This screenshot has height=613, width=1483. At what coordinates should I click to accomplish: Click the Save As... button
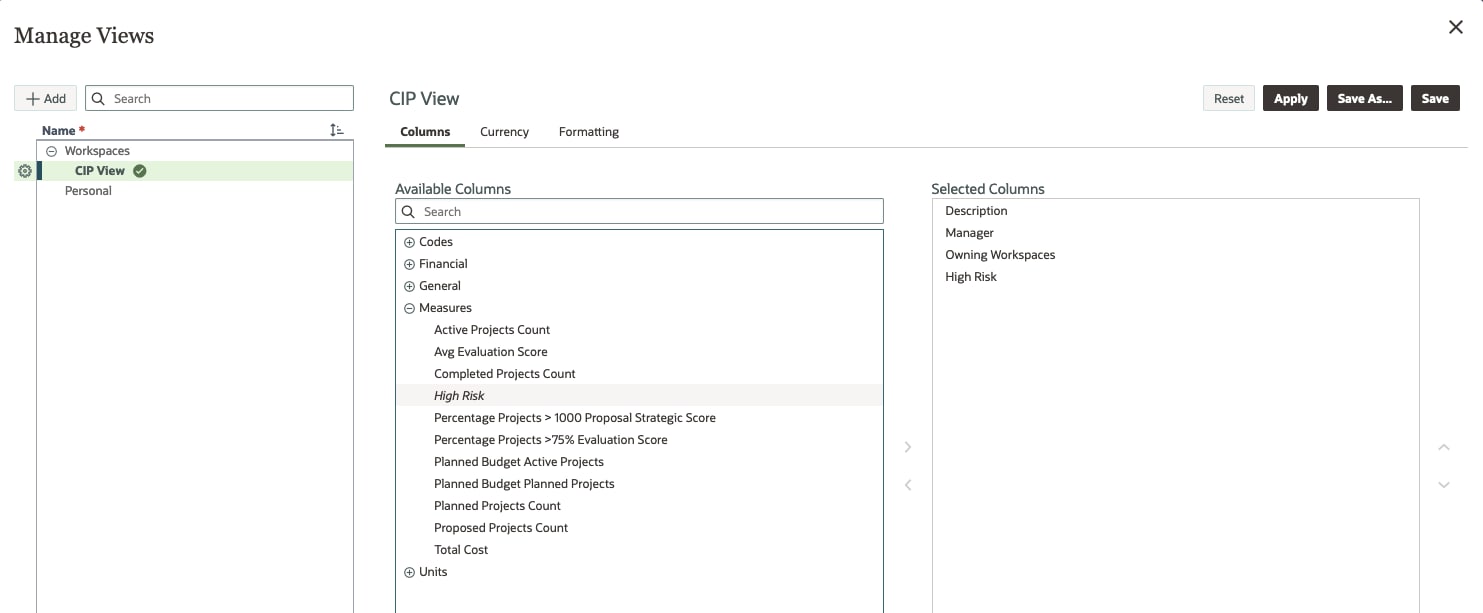pyautogui.click(x=1364, y=98)
